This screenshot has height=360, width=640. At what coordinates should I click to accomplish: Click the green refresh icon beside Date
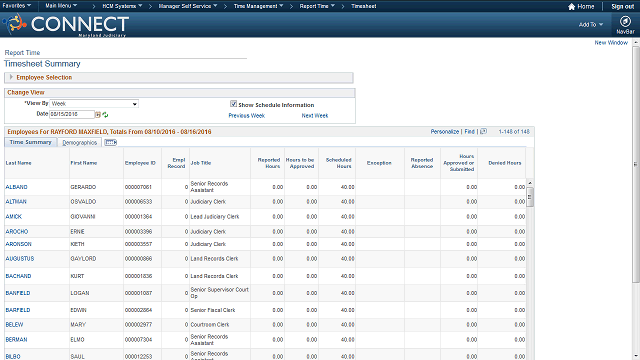[105, 115]
